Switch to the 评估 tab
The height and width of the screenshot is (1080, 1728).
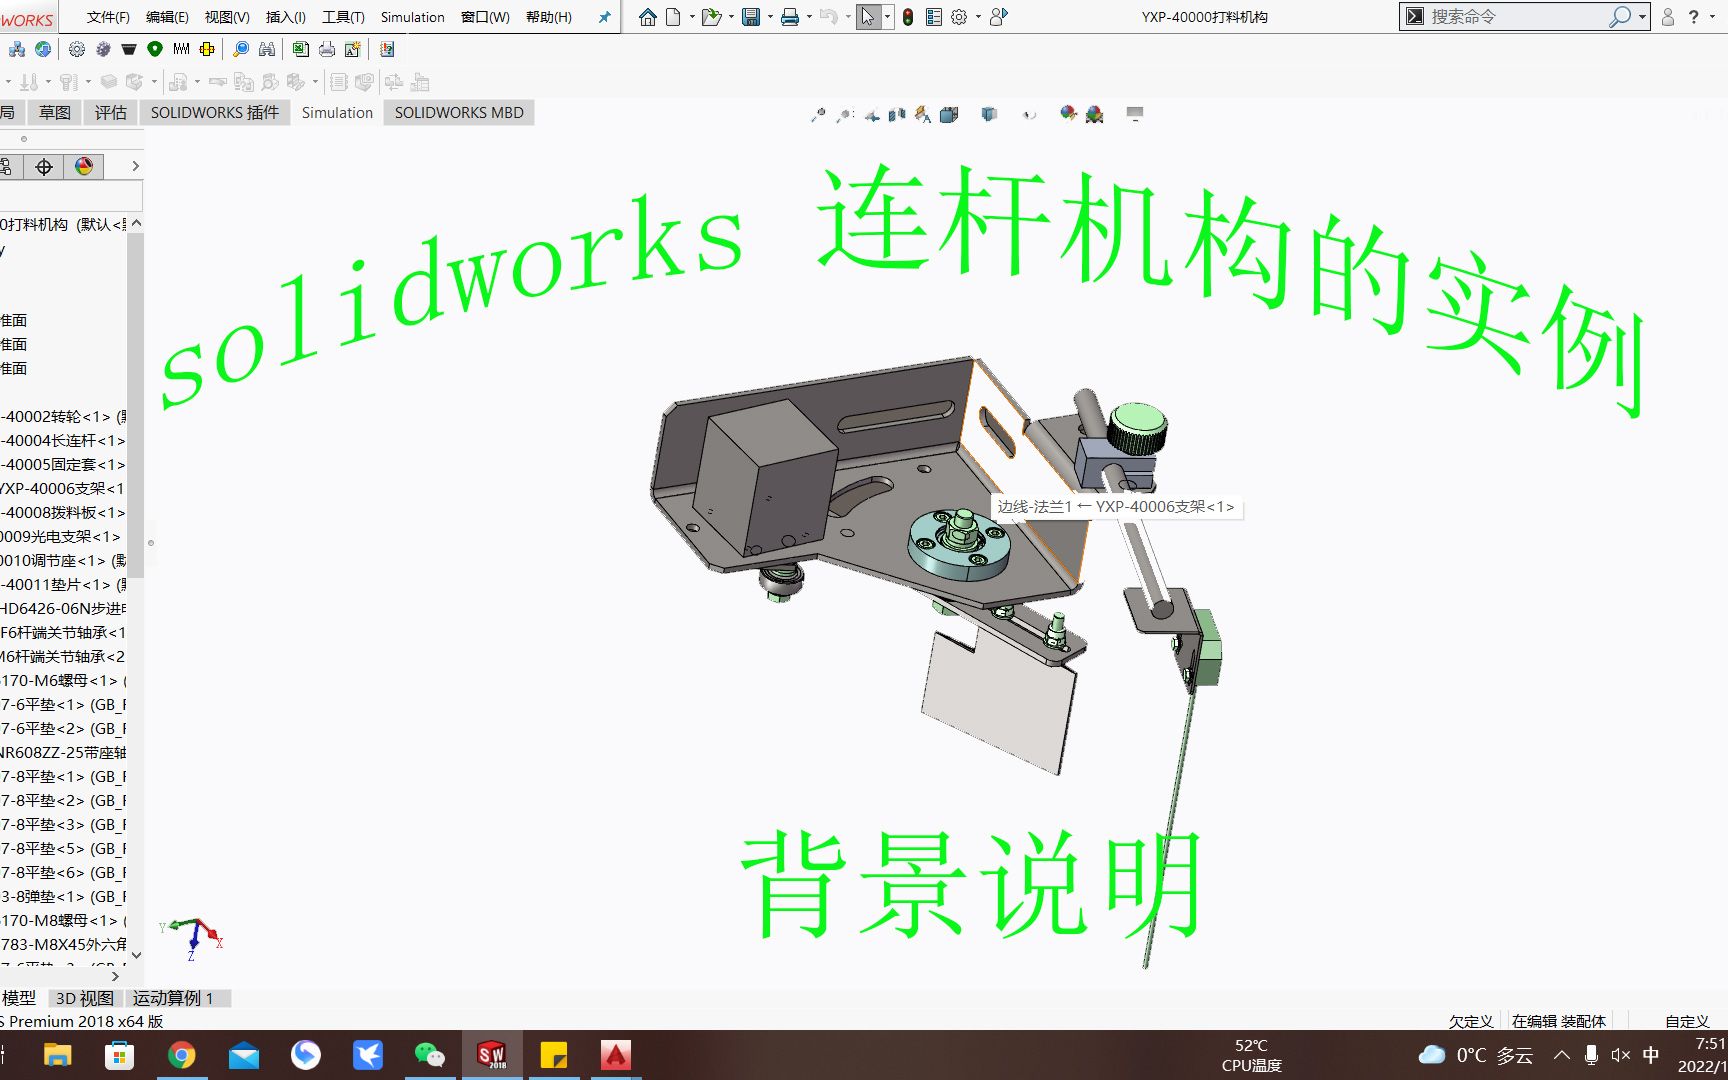[x=110, y=112]
